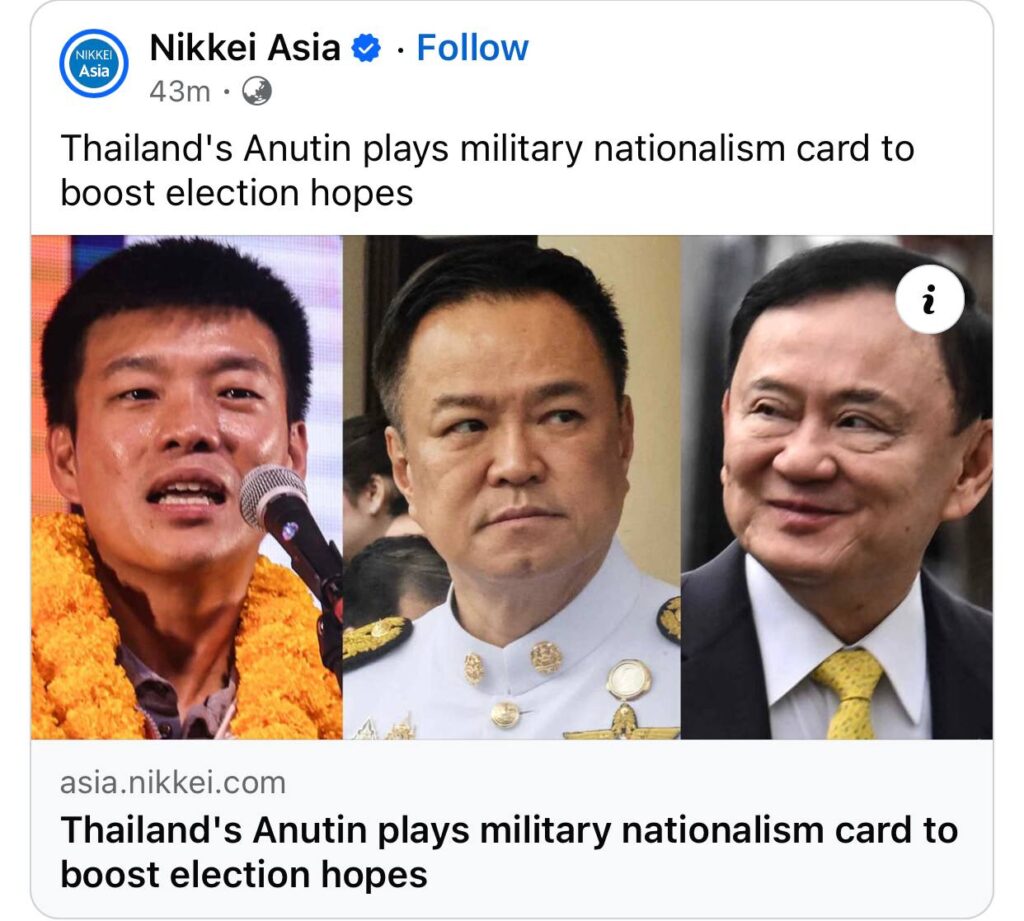
Task: Open the Nikkei Asia profile logo
Action: (x=93, y=63)
